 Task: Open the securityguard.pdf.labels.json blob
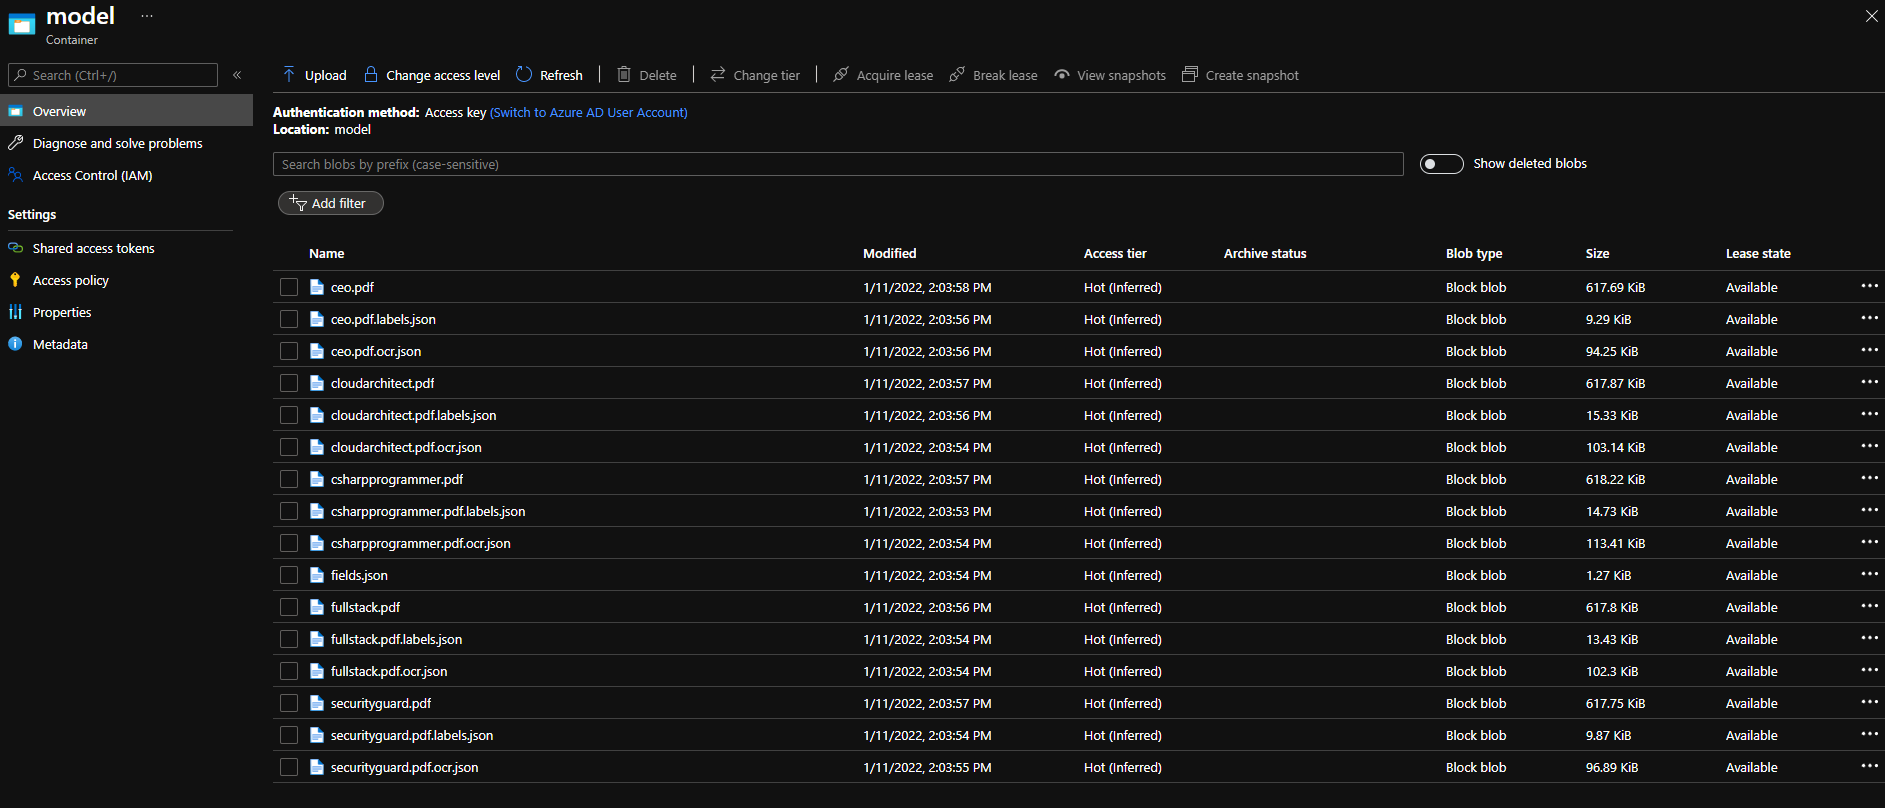(x=412, y=735)
